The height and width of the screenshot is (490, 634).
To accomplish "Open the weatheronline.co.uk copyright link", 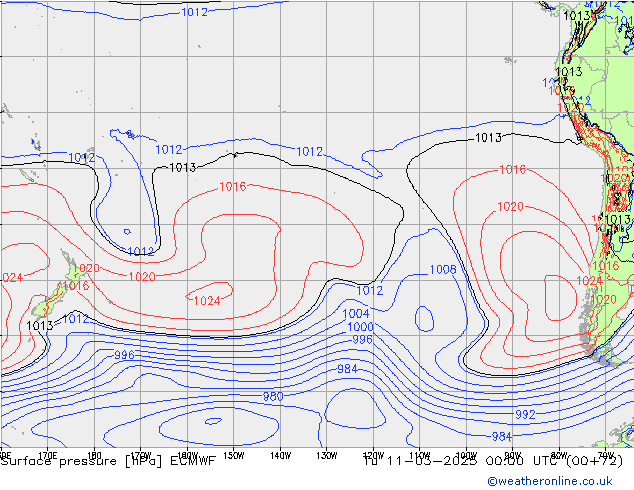I will click(x=550, y=481).
